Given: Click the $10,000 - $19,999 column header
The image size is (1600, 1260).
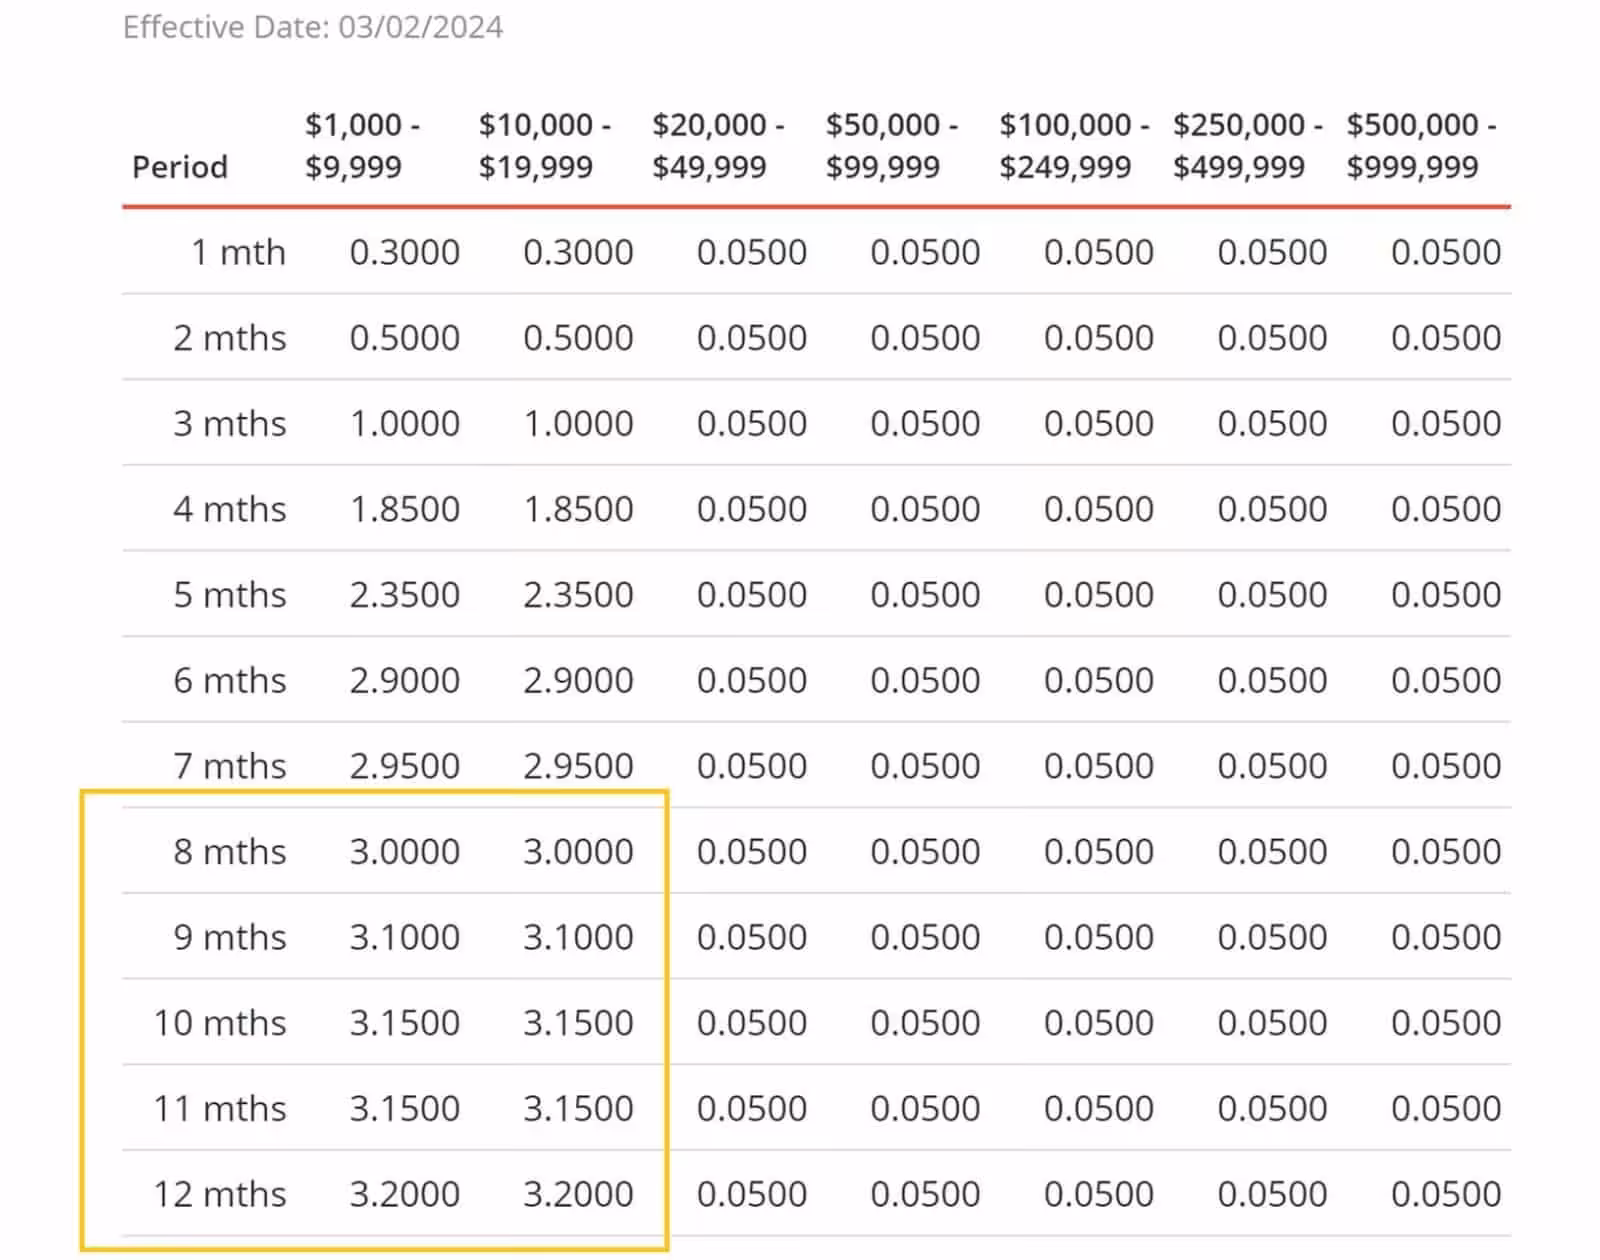Looking at the screenshot, I should (x=545, y=146).
